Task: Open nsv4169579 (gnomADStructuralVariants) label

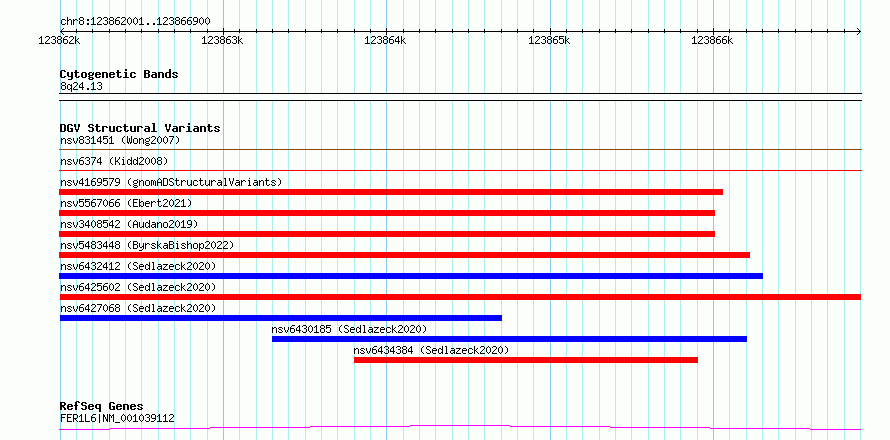Action: [171, 182]
